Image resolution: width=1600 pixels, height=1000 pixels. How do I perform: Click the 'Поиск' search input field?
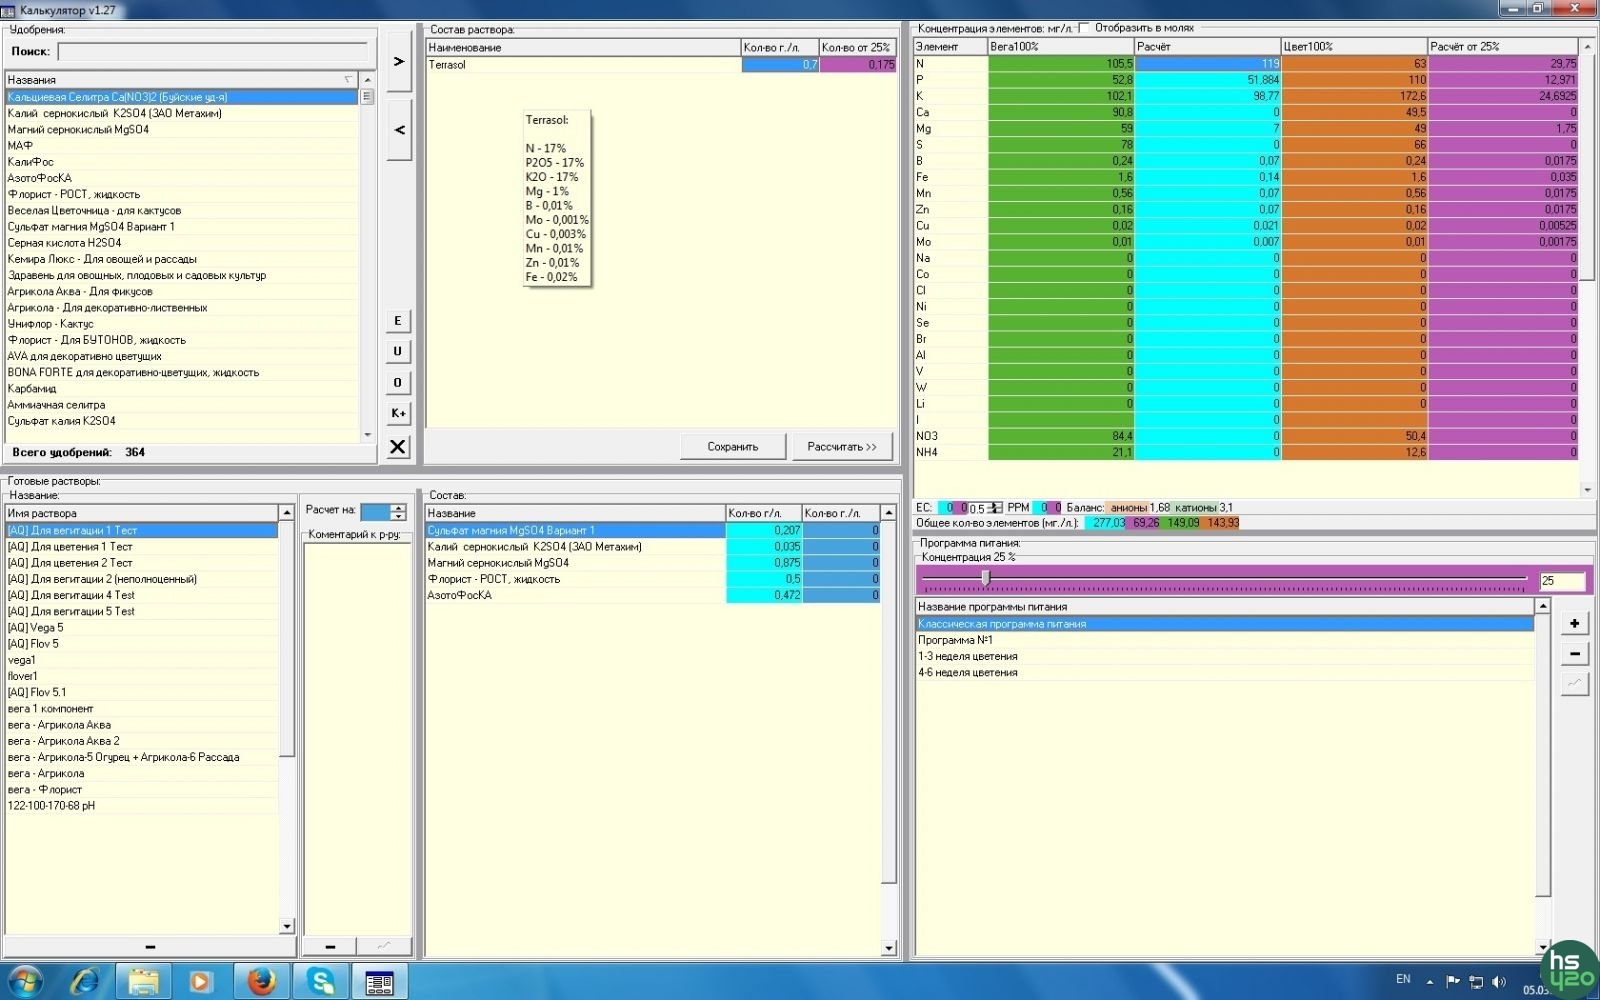(x=212, y=51)
